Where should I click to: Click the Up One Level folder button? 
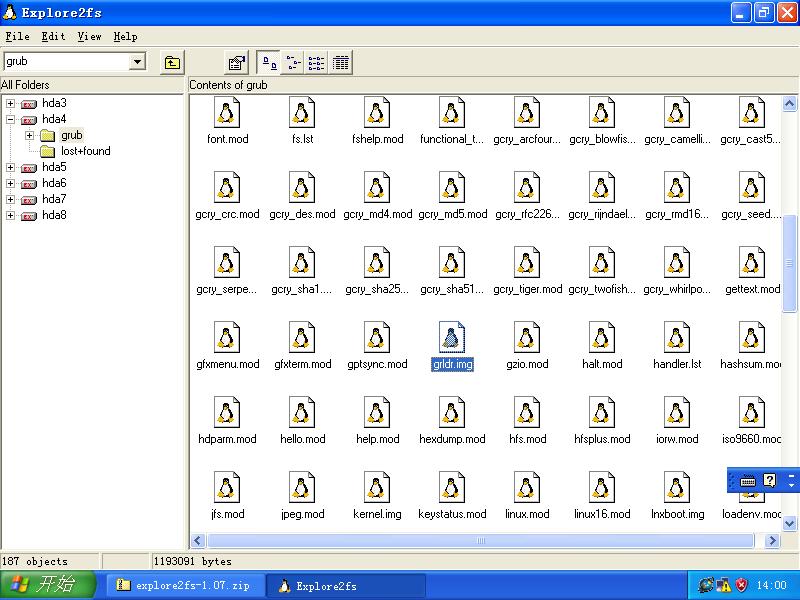(x=172, y=63)
